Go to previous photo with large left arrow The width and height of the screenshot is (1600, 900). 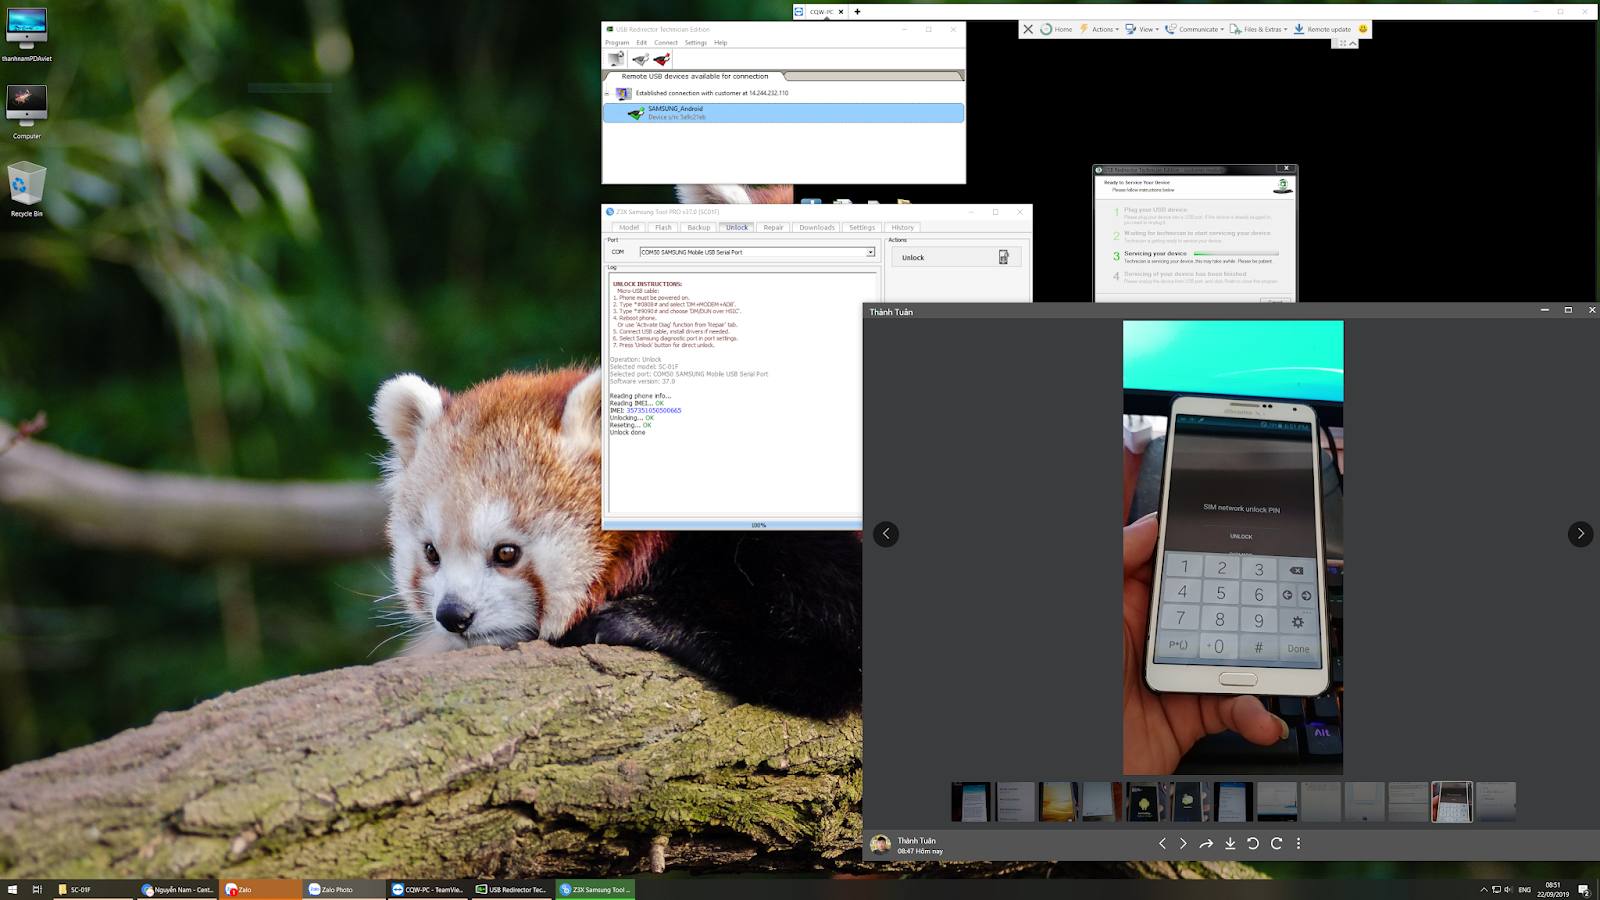[x=886, y=534]
